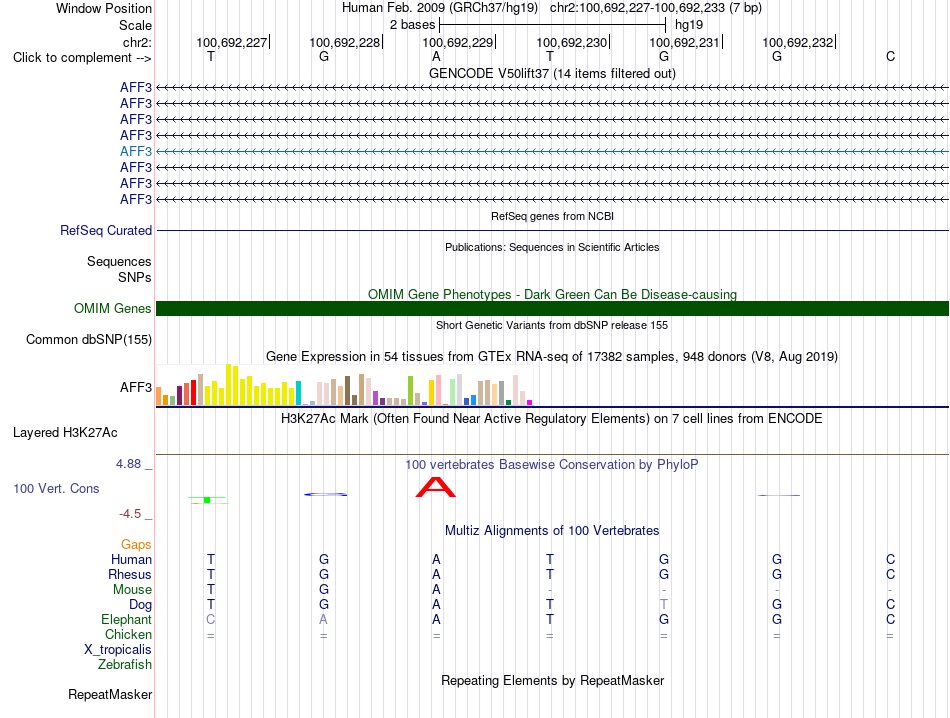The image size is (950, 718).
Task: Click the OMIM Genes track label
Action: (x=113, y=308)
